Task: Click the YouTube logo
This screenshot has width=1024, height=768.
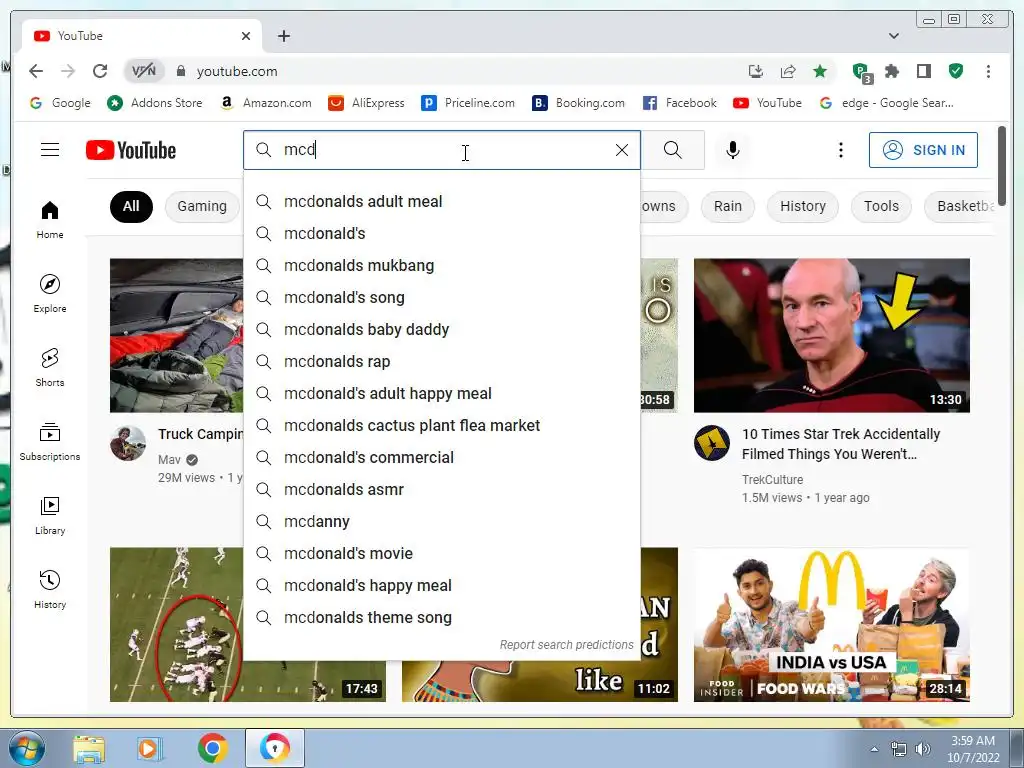Action: point(131,150)
